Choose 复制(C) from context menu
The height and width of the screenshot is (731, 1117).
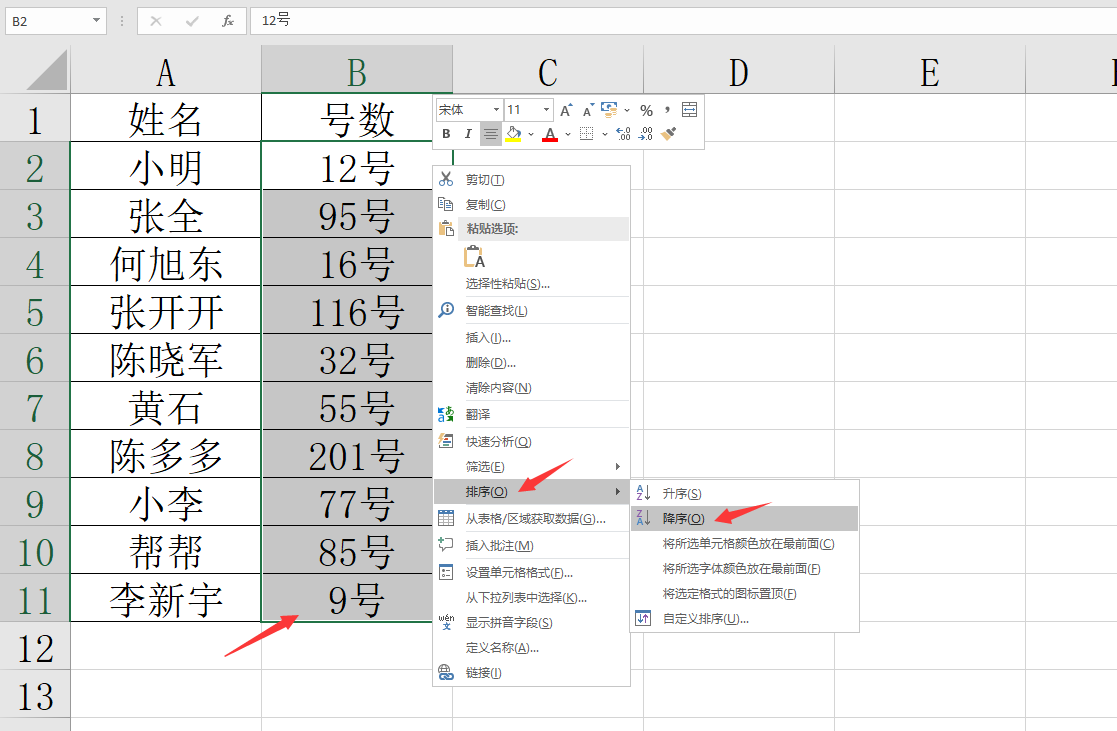point(531,204)
